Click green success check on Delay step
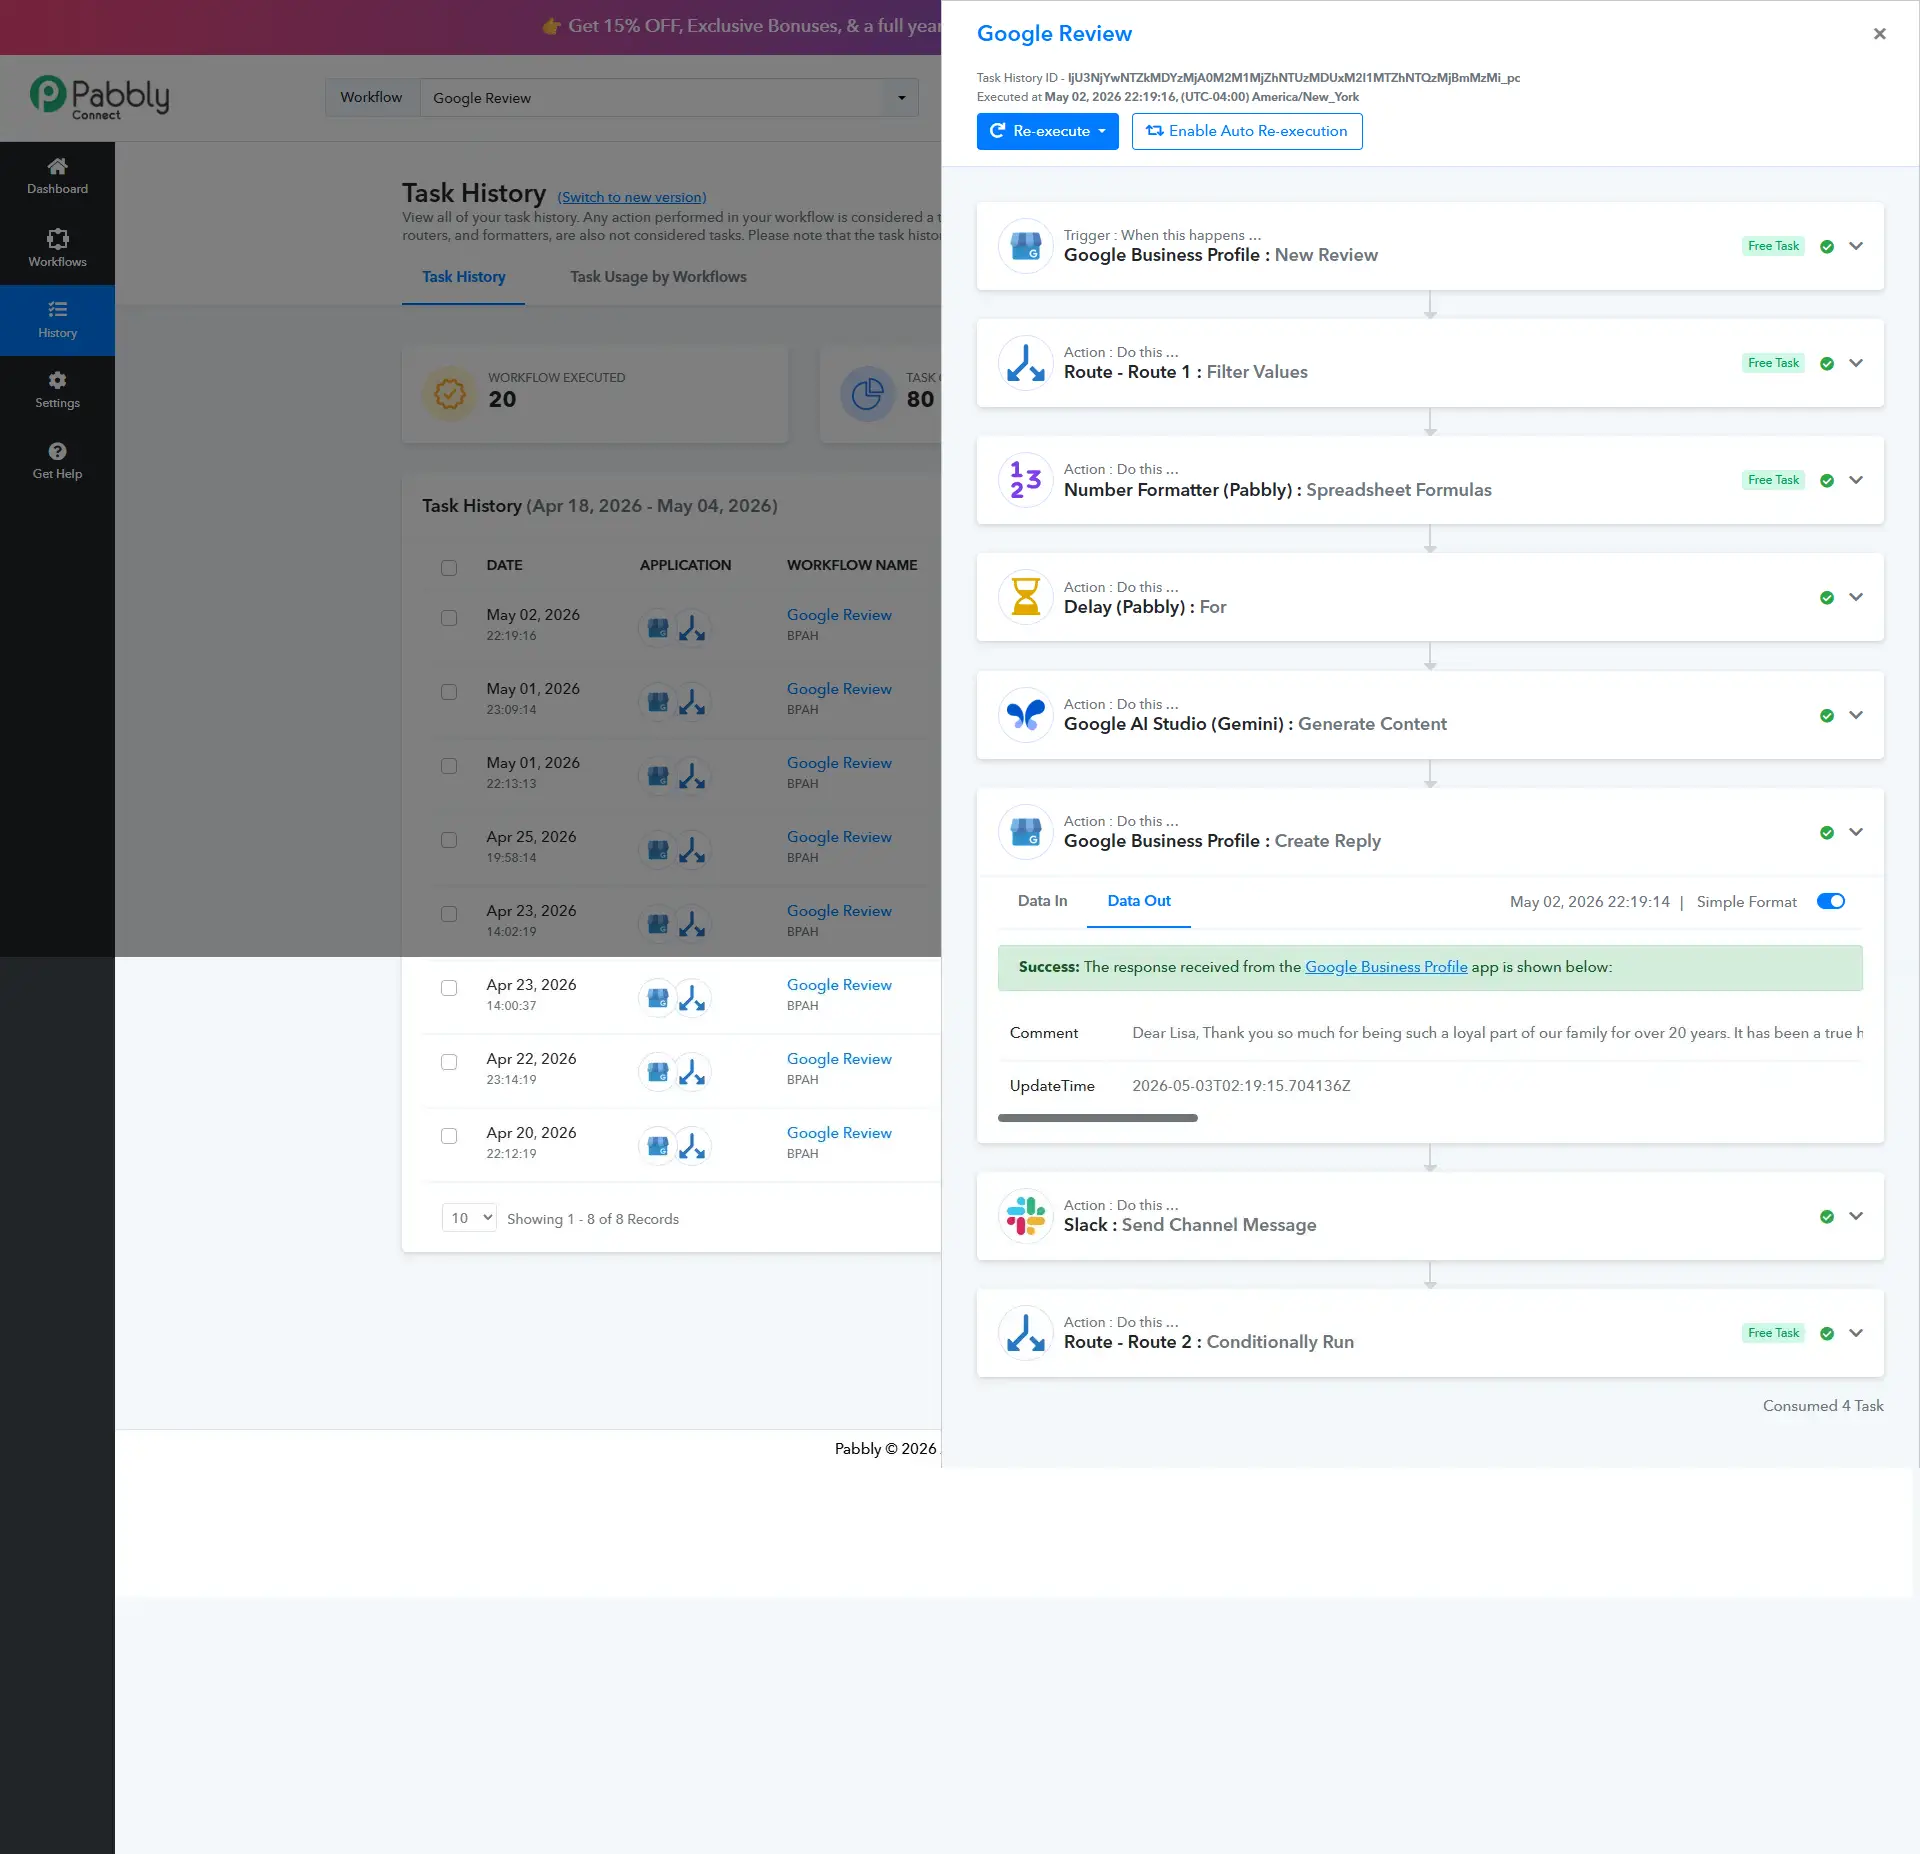This screenshot has width=1920, height=1854. (x=1827, y=598)
